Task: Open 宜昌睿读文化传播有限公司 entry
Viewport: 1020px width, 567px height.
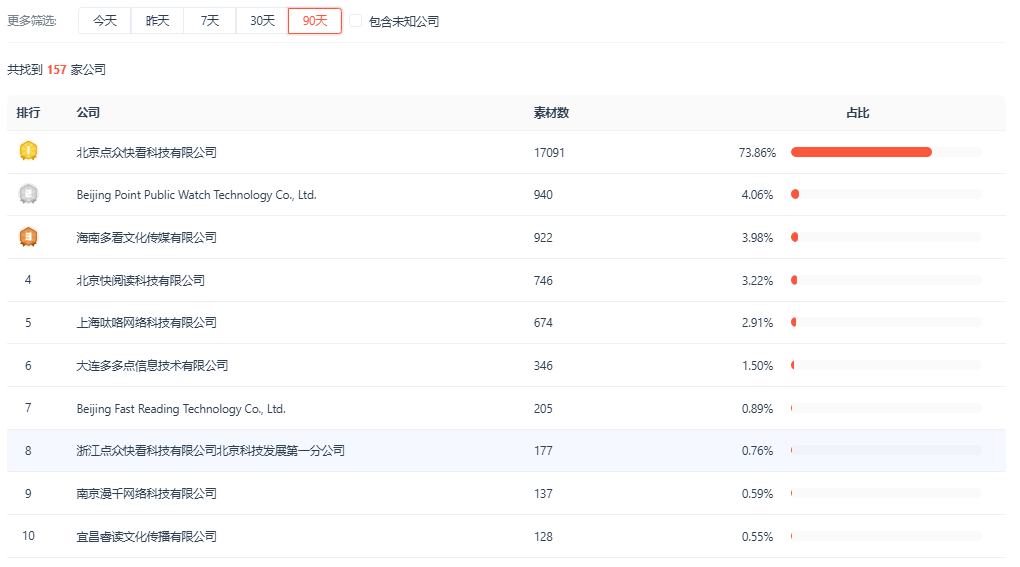Action: tap(146, 537)
